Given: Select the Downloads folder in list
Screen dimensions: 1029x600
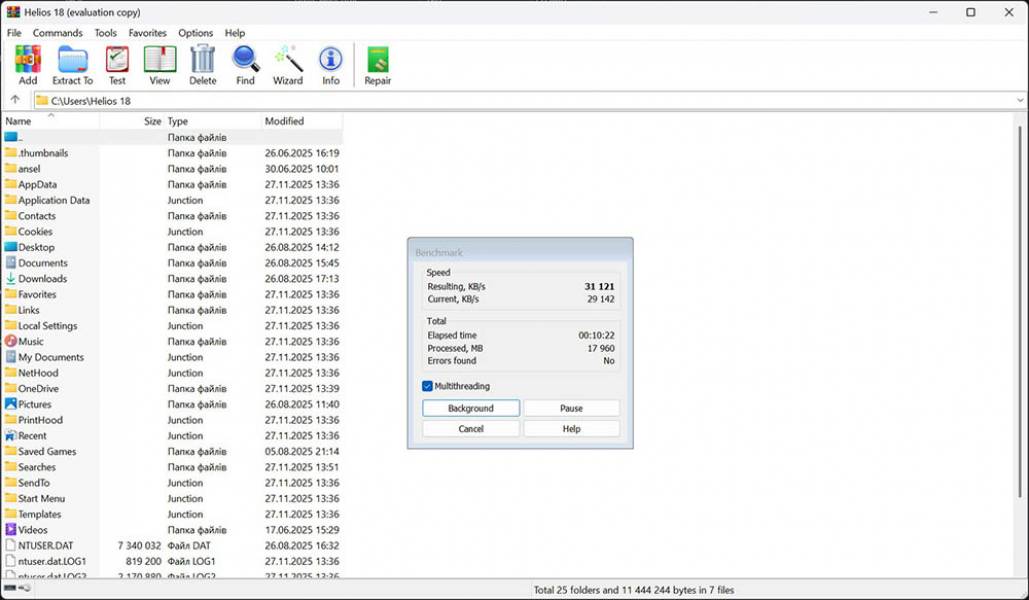Looking at the screenshot, I should click(x=42, y=279).
